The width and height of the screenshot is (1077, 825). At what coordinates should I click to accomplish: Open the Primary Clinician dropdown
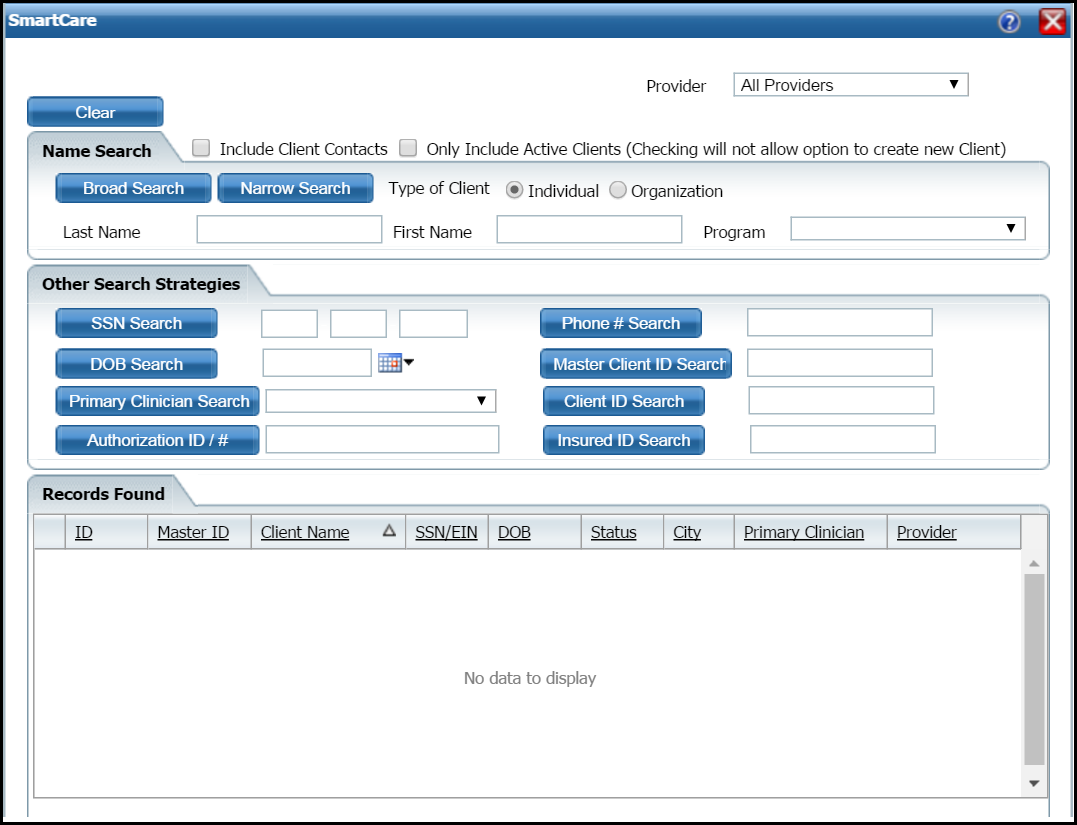pyautogui.click(x=380, y=401)
